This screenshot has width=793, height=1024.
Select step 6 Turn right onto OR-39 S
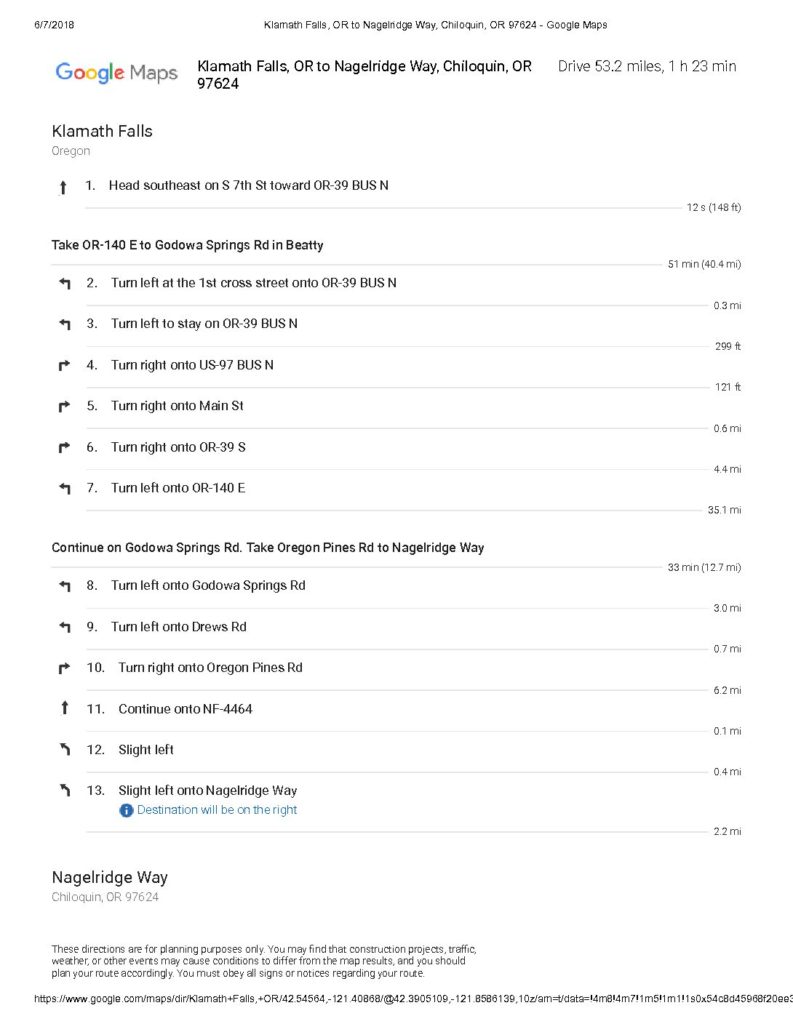413,448
